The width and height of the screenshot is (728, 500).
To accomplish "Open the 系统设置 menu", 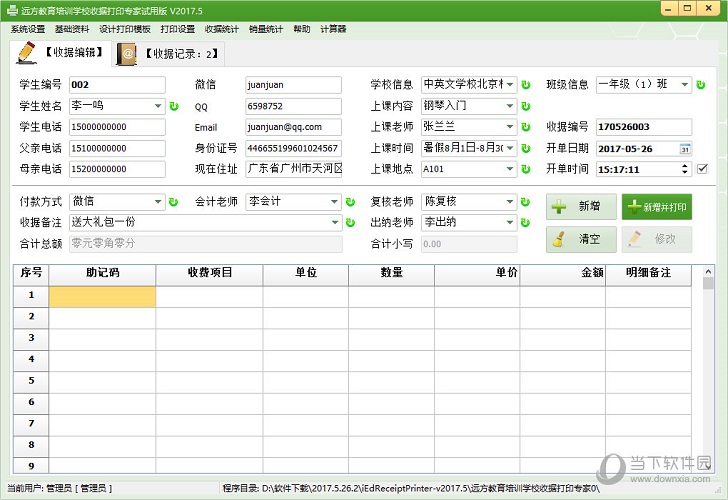I will click(28, 29).
